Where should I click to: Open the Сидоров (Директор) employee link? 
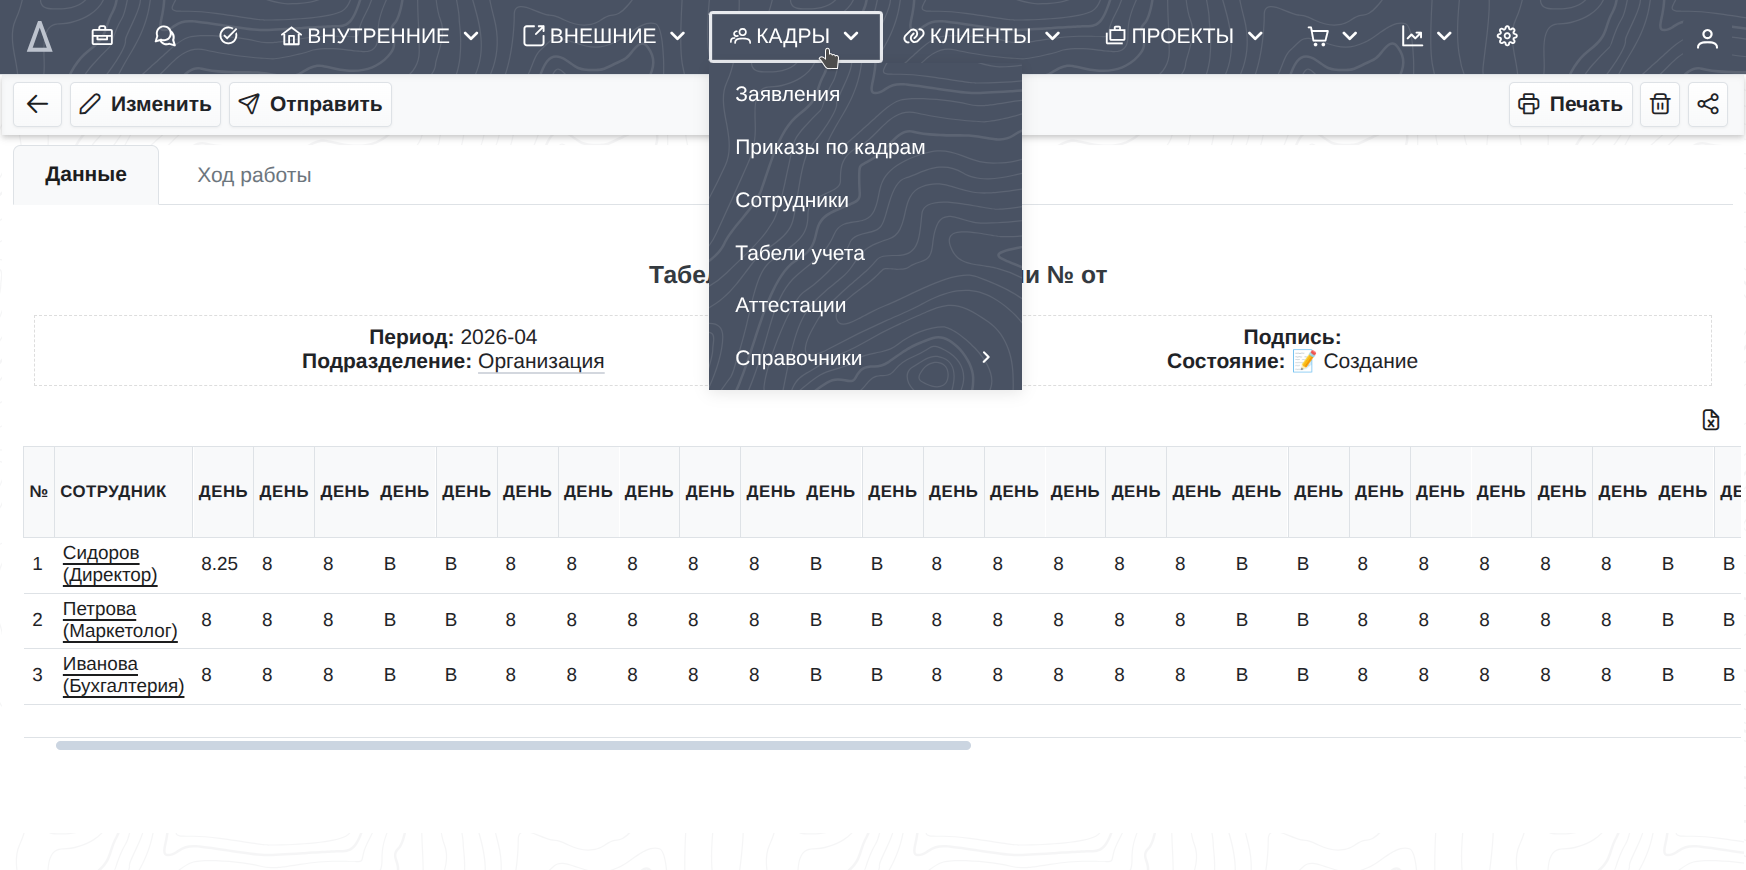pyautogui.click(x=110, y=564)
